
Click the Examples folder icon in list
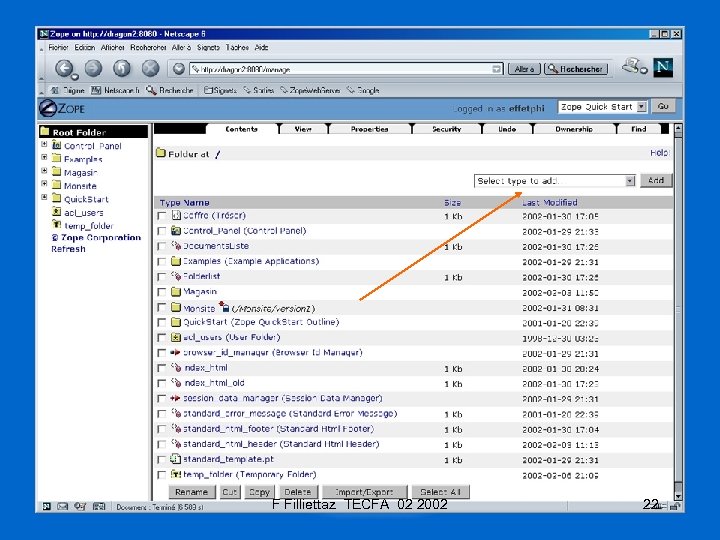[176, 261]
